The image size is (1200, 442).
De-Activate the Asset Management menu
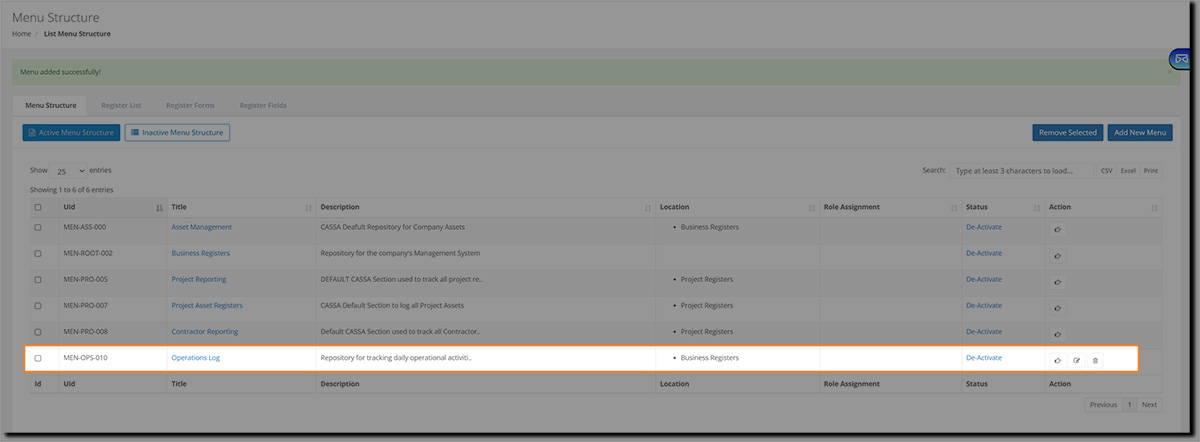984,227
